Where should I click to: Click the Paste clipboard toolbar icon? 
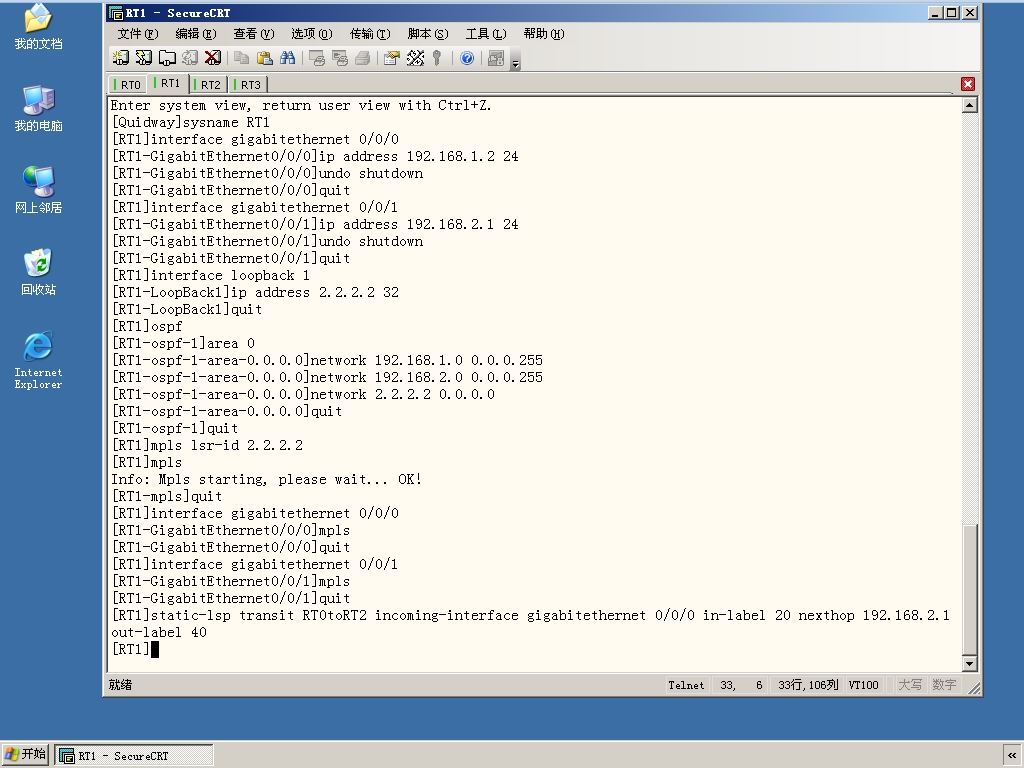tap(264, 58)
